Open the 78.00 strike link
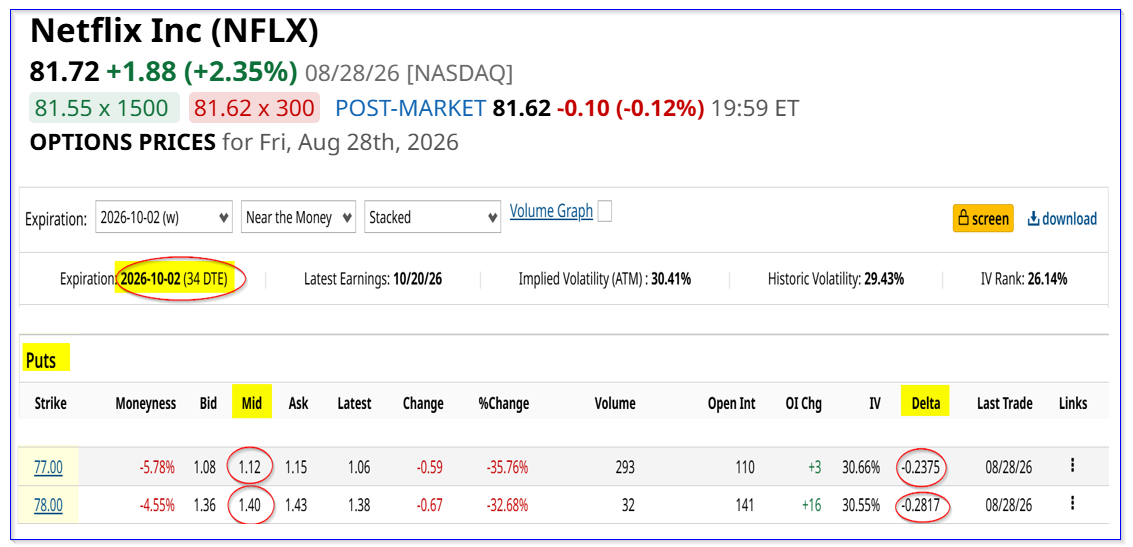This screenshot has height=547, width=1133. pos(48,505)
